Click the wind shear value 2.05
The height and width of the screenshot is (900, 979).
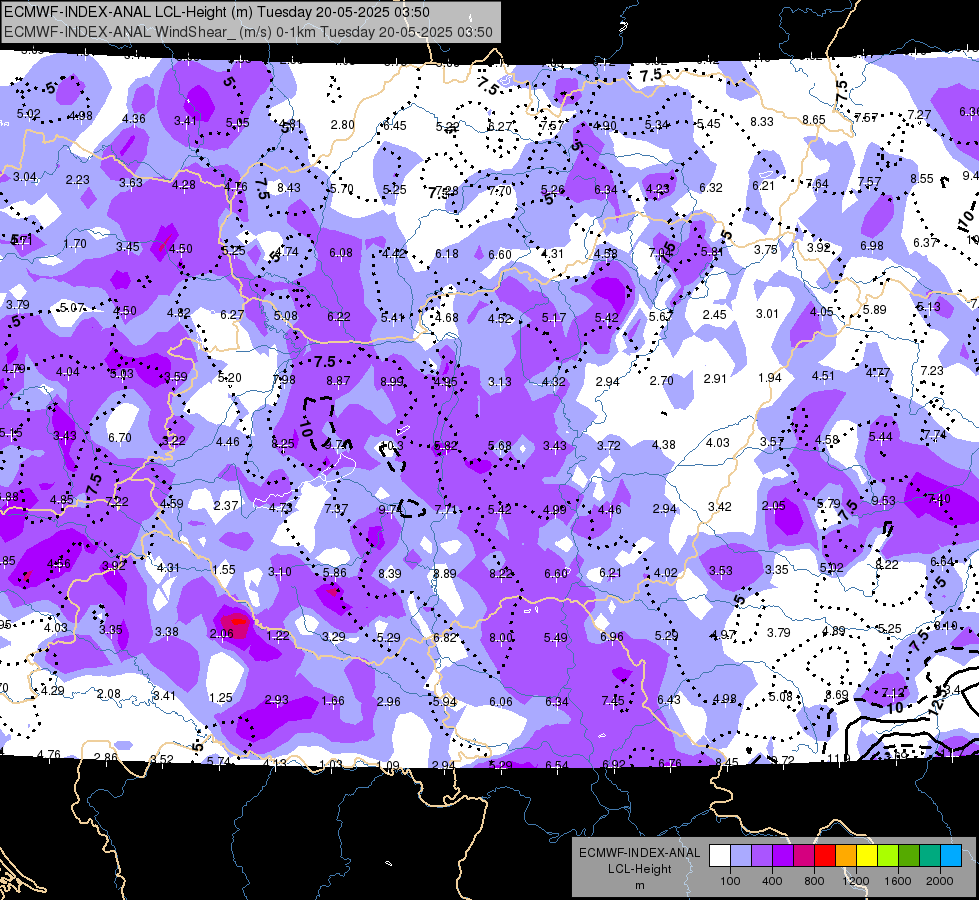773,505
